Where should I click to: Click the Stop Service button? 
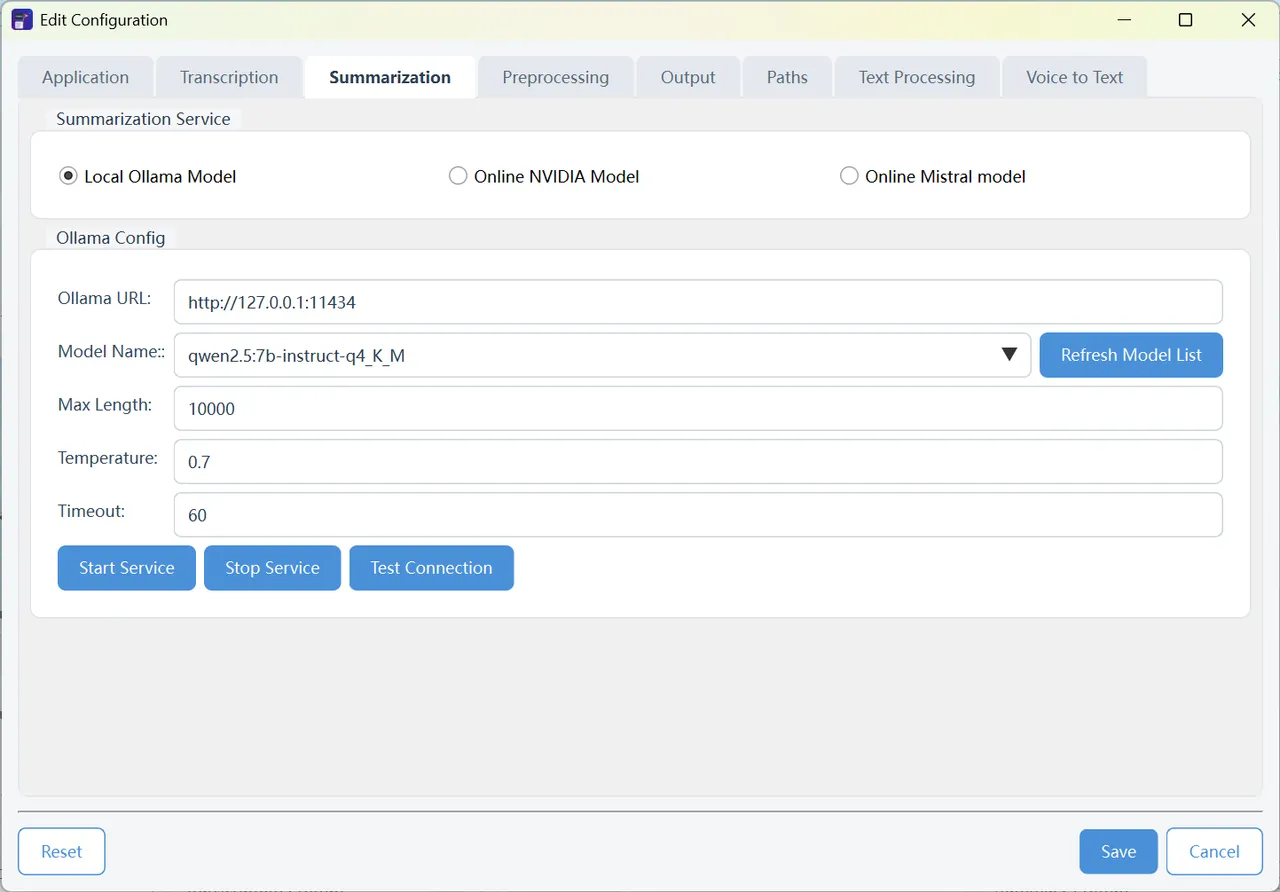coord(272,568)
